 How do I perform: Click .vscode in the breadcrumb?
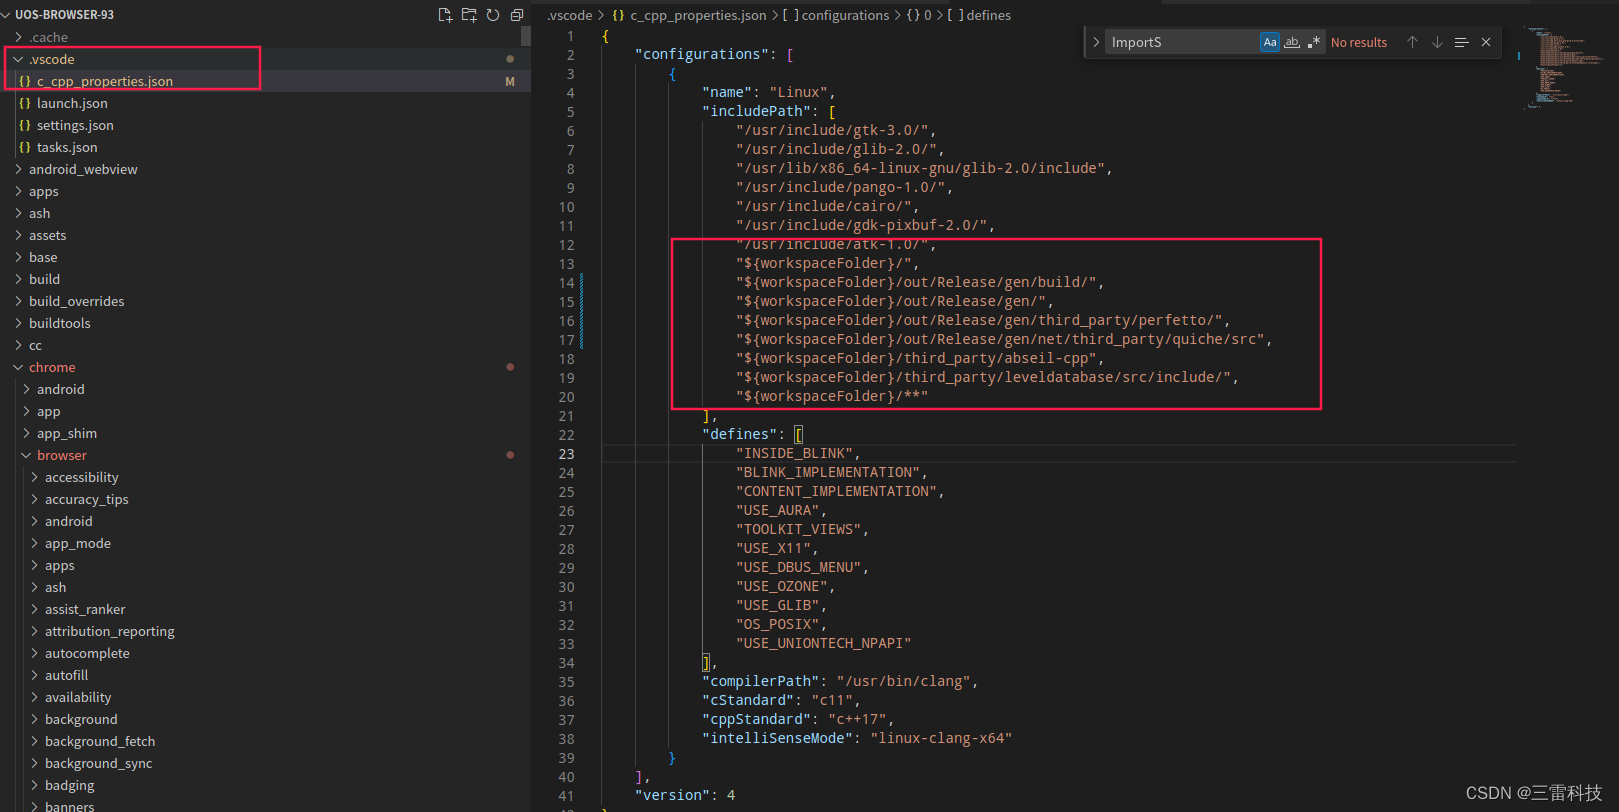coord(570,15)
